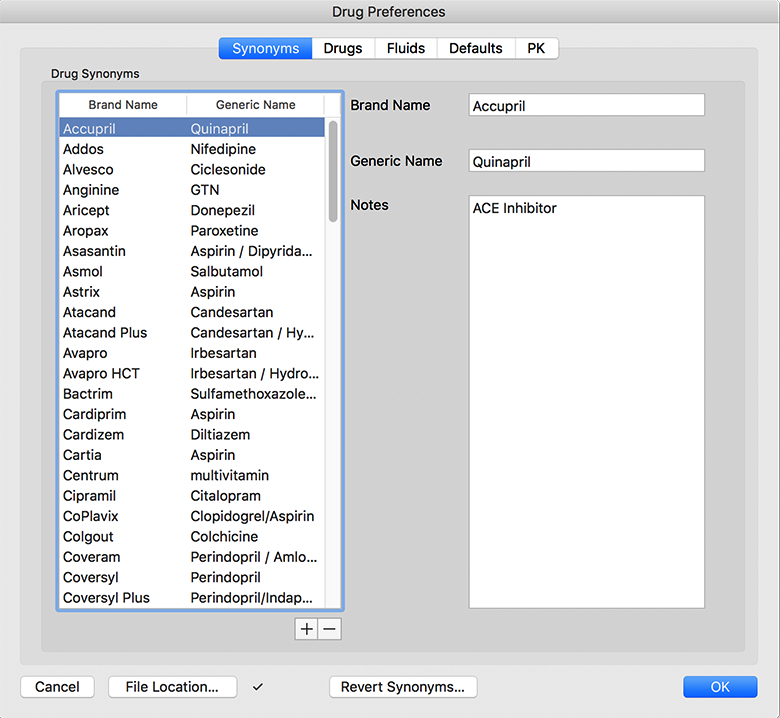This screenshot has width=780, height=718.
Task: Select the Anginine row
Action: [x=192, y=190]
